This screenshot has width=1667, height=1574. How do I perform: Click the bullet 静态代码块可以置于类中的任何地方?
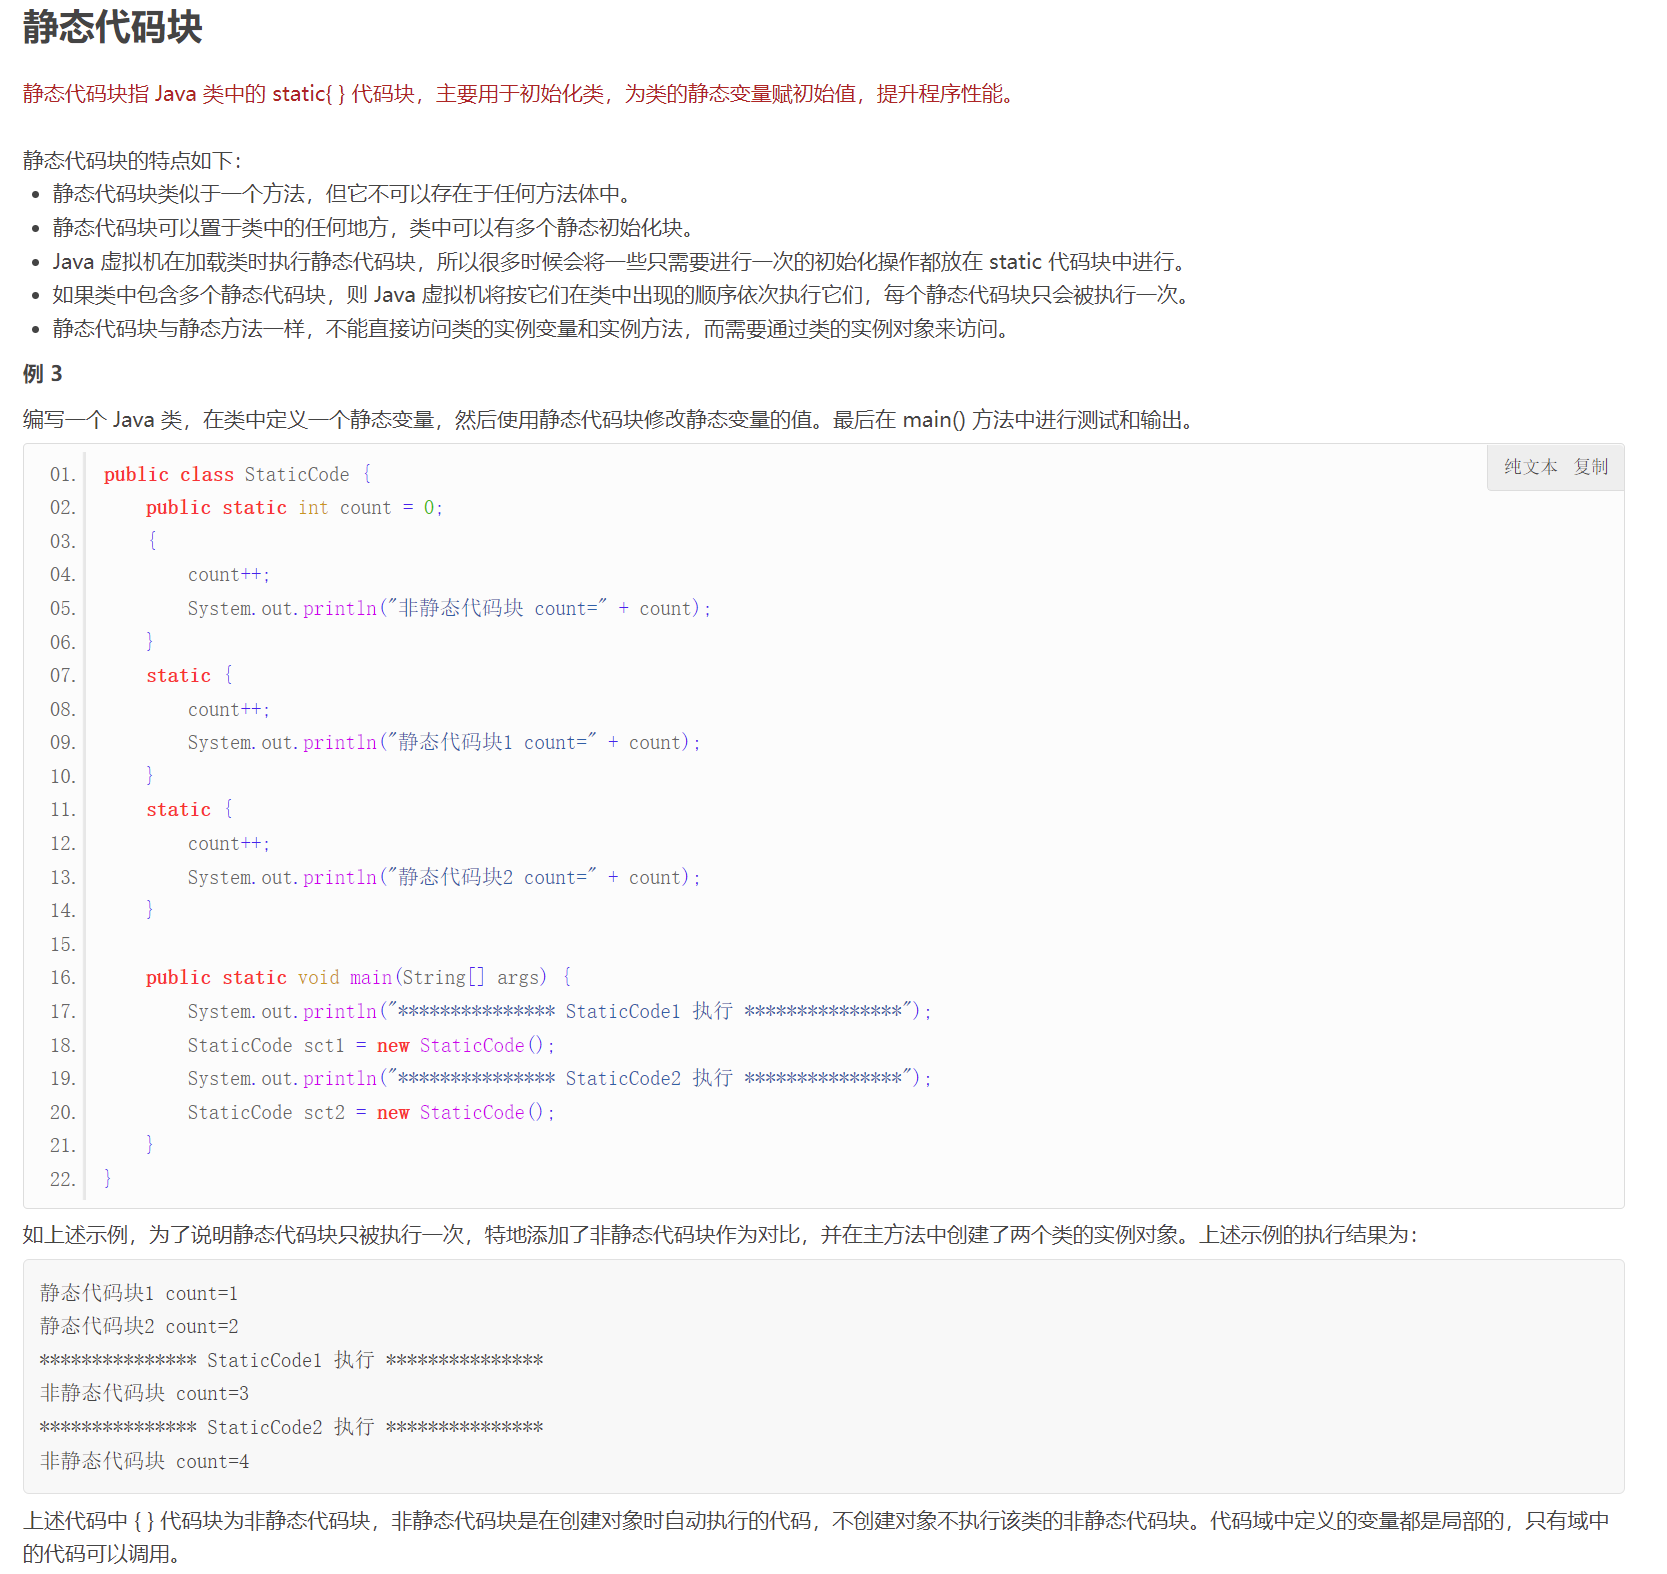376,228
